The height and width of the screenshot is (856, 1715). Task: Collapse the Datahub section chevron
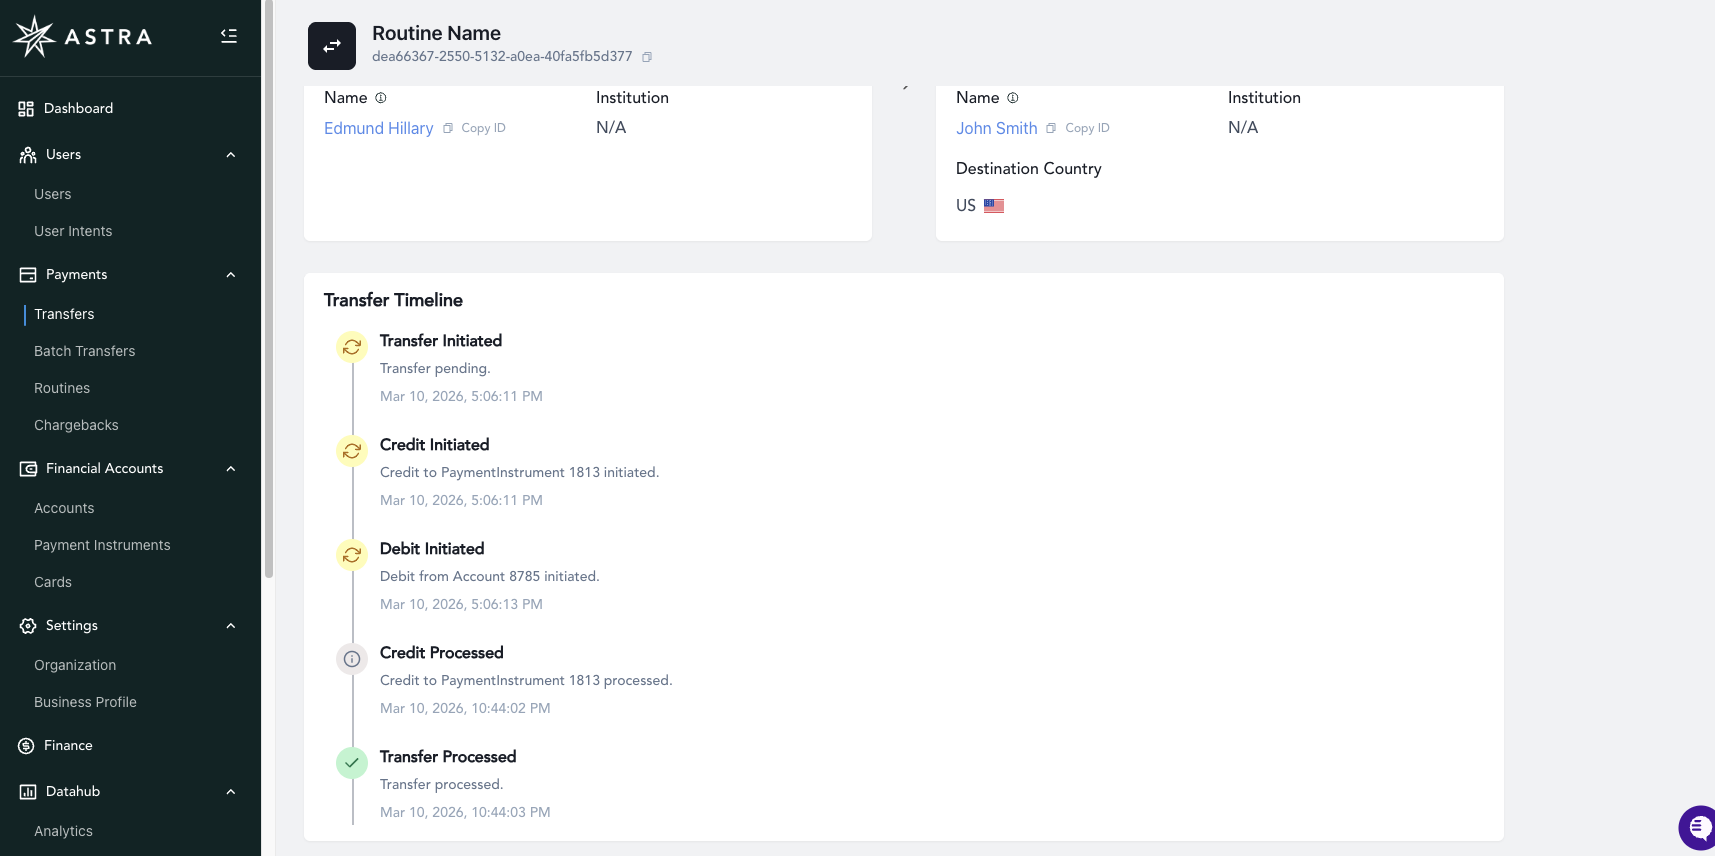click(x=231, y=792)
